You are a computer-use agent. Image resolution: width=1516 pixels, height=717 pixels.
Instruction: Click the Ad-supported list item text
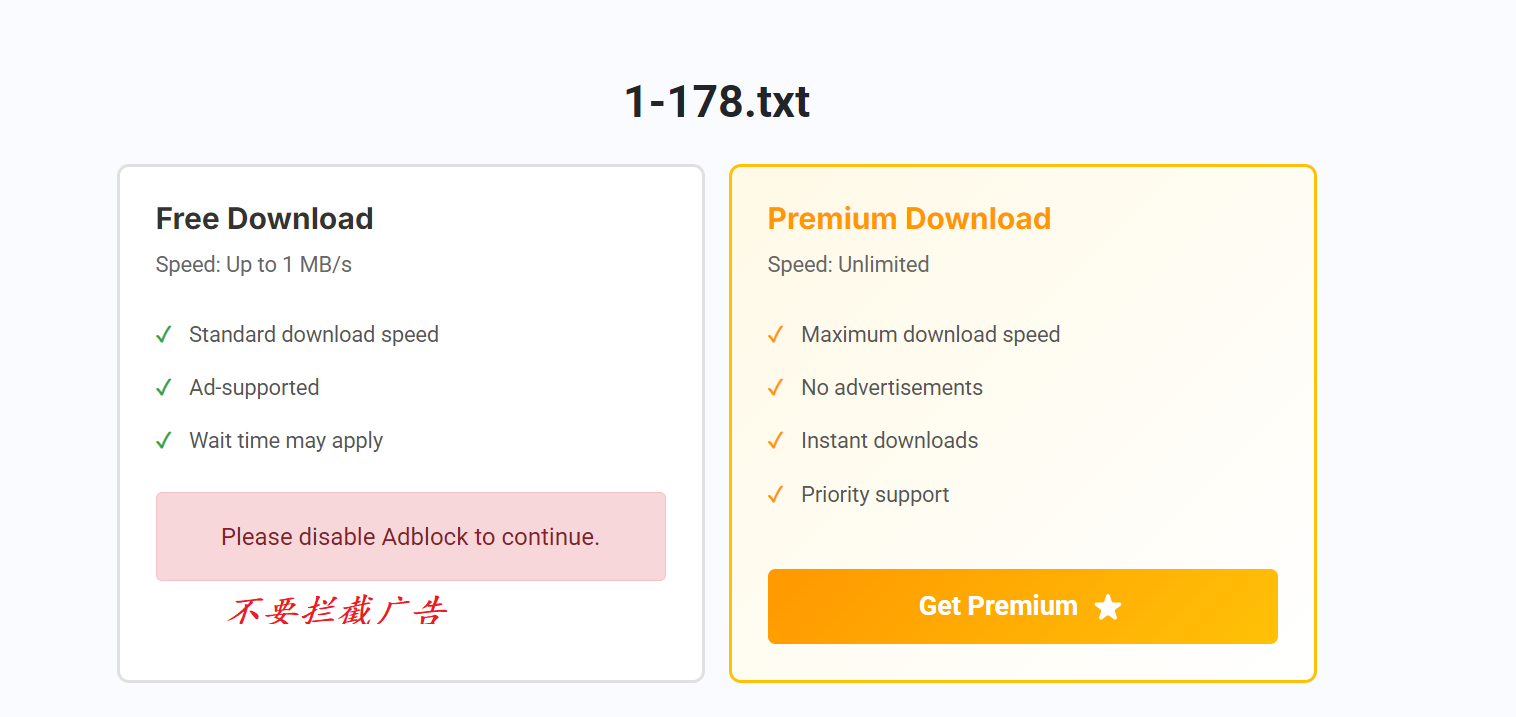pyautogui.click(x=254, y=387)
